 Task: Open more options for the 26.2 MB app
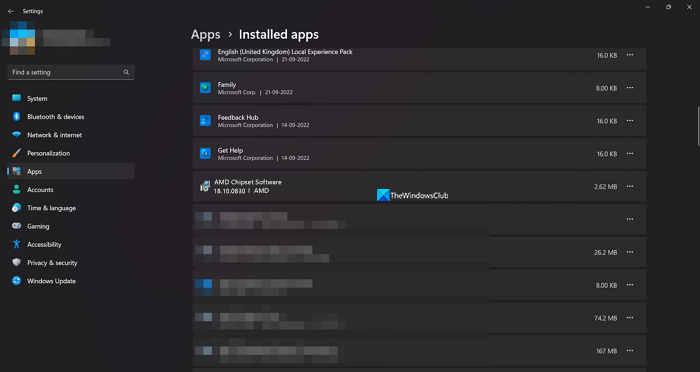click(x=630, y=252)
